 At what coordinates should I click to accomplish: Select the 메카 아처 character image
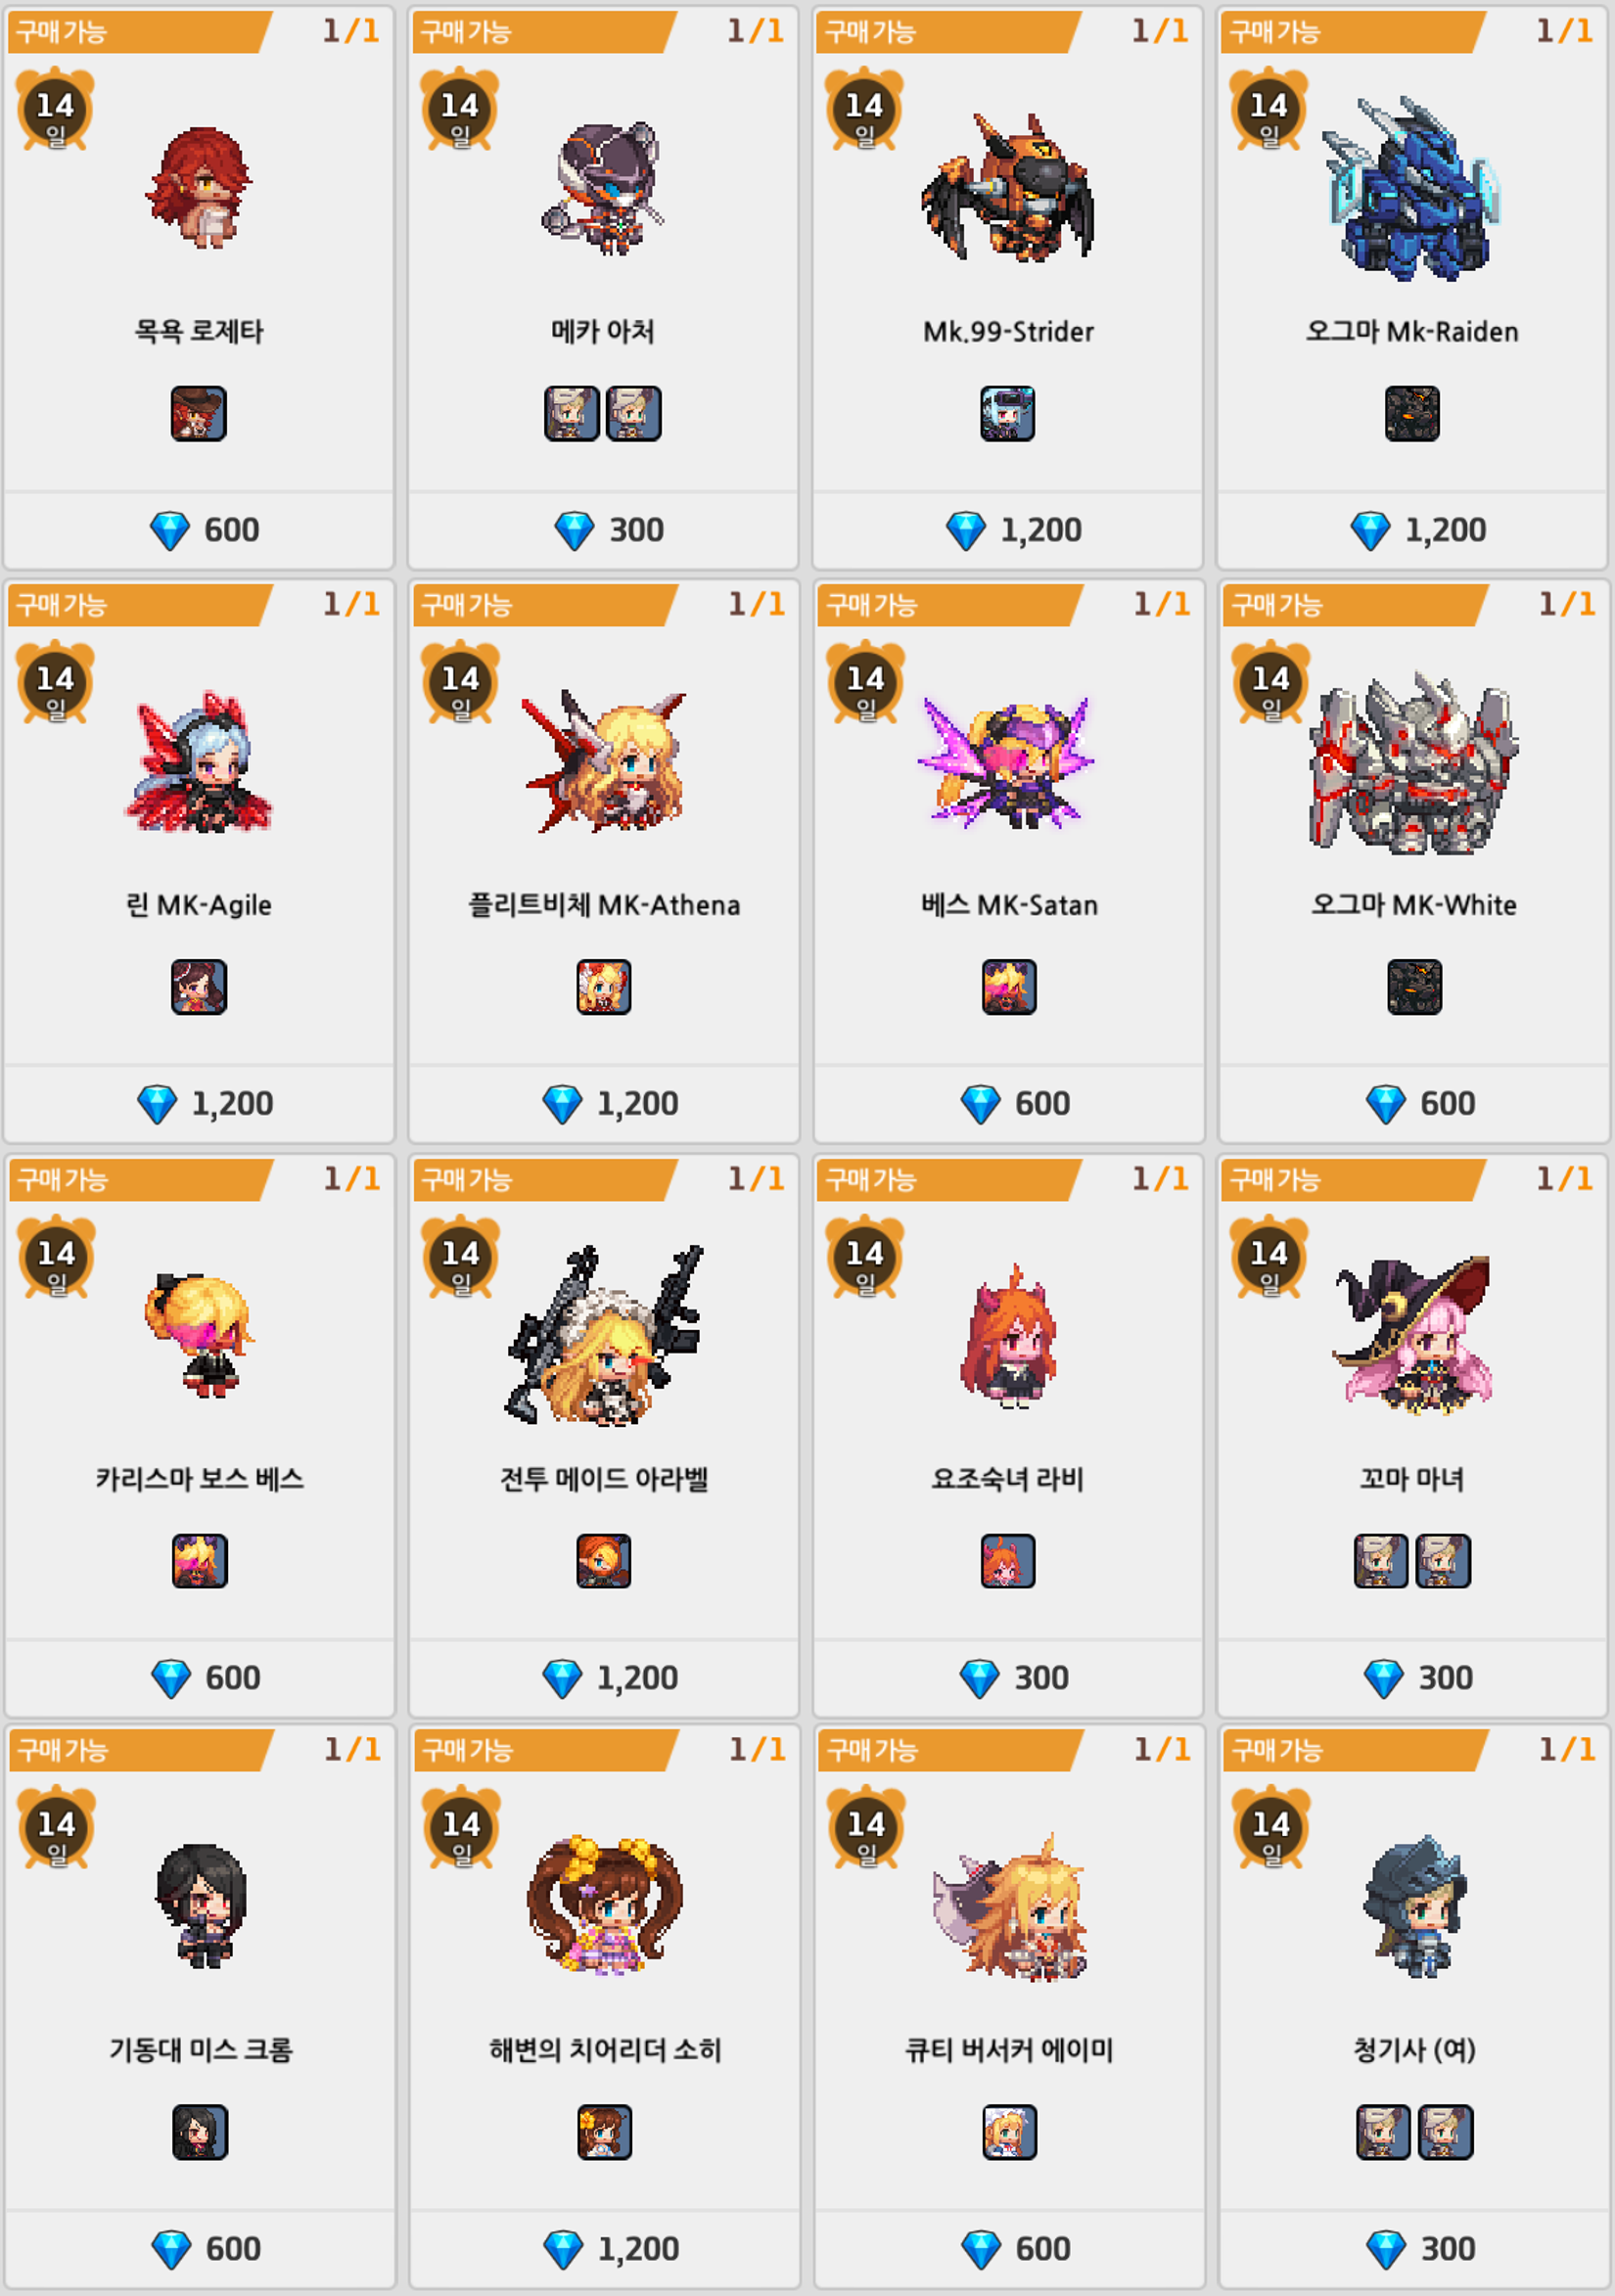[603, 187]
